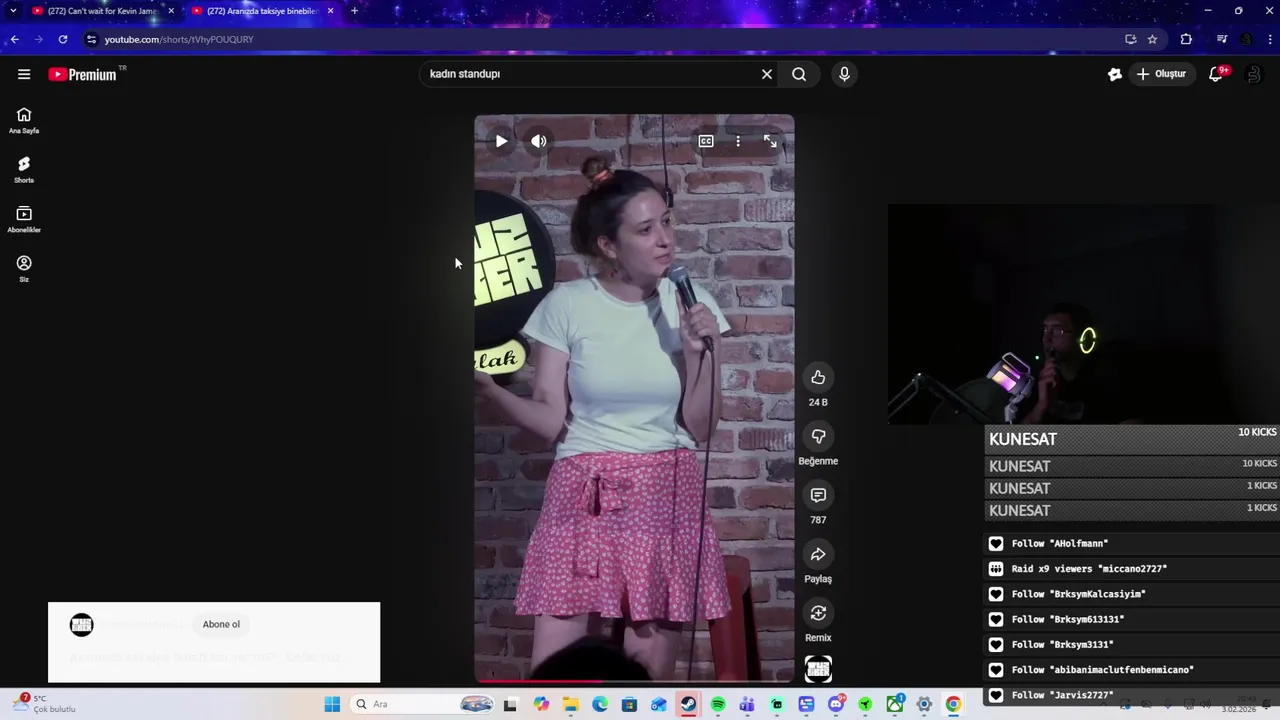Go to YouTube Premium home logo

pos(83,74)
